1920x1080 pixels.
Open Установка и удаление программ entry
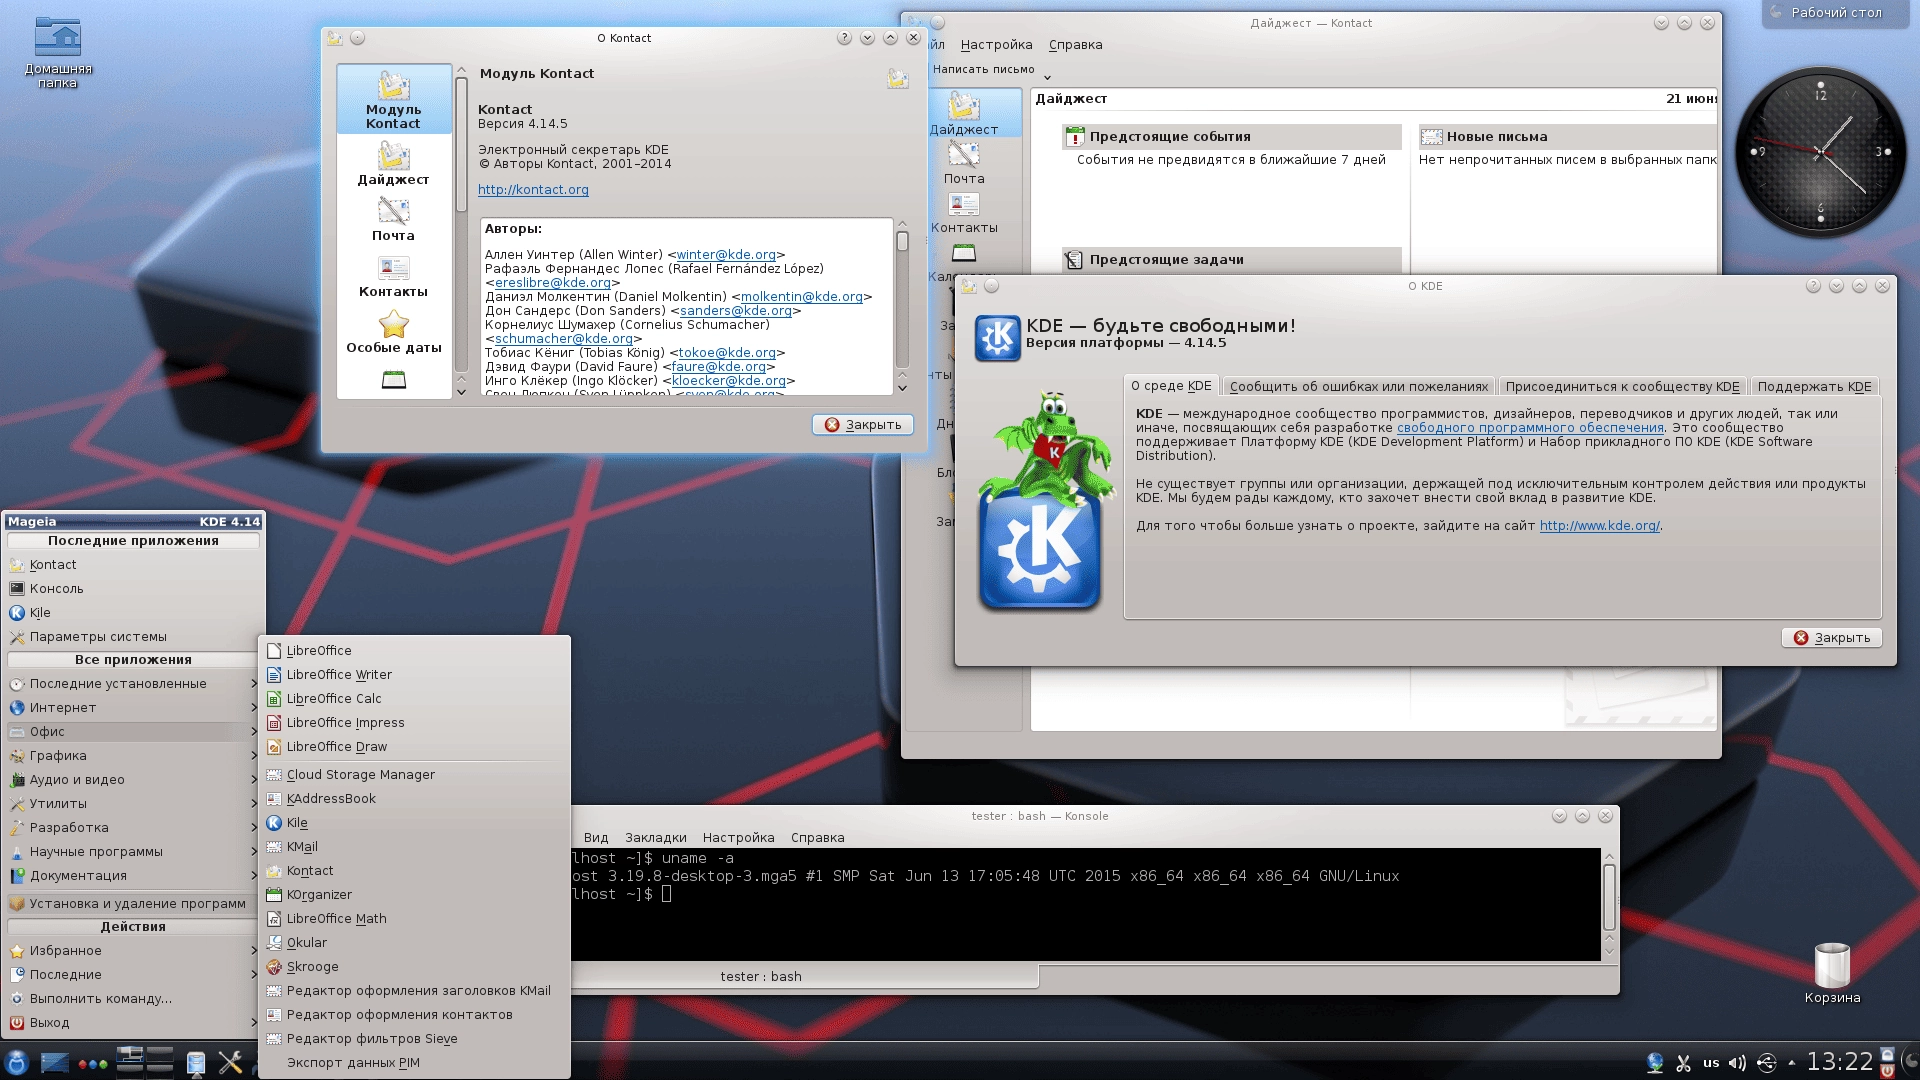pyautogui.click(x=132, y=904)
